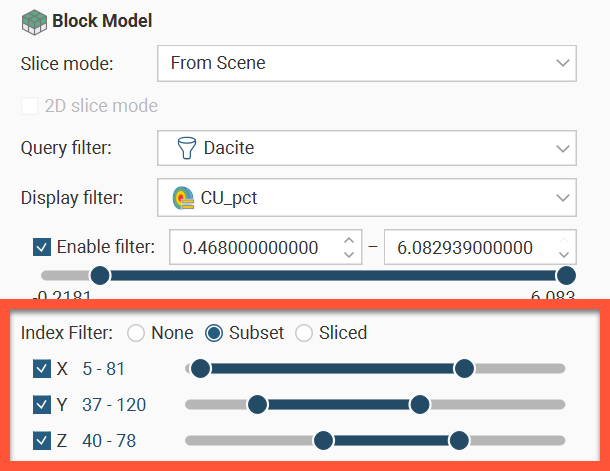This screenshot has width=610, height=471.
Task: Click the minimum filter value field
Action: click(x=255, y=247)
